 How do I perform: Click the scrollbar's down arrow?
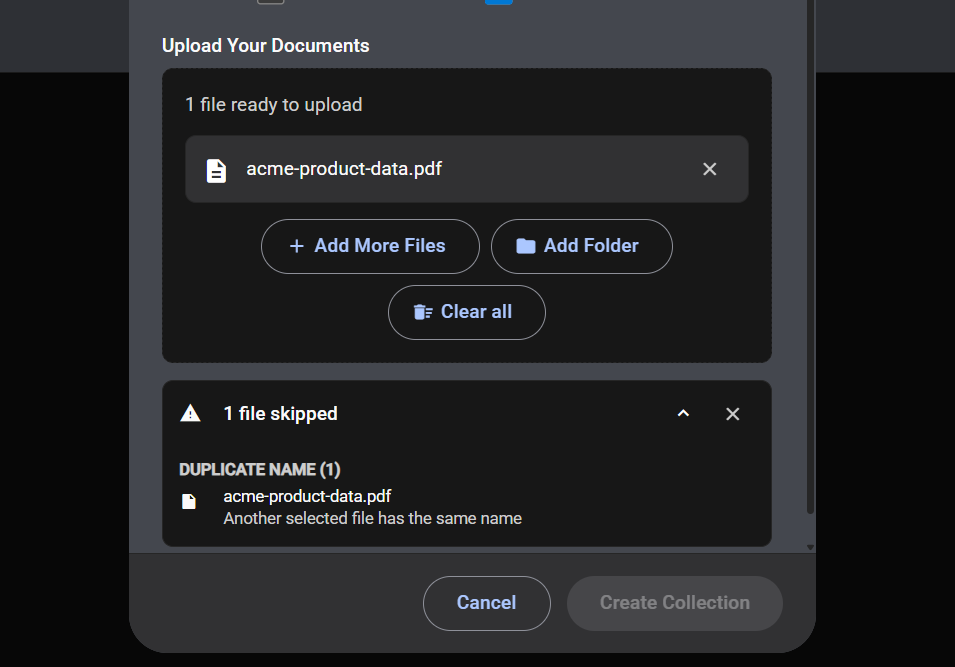tap(810, 547)
